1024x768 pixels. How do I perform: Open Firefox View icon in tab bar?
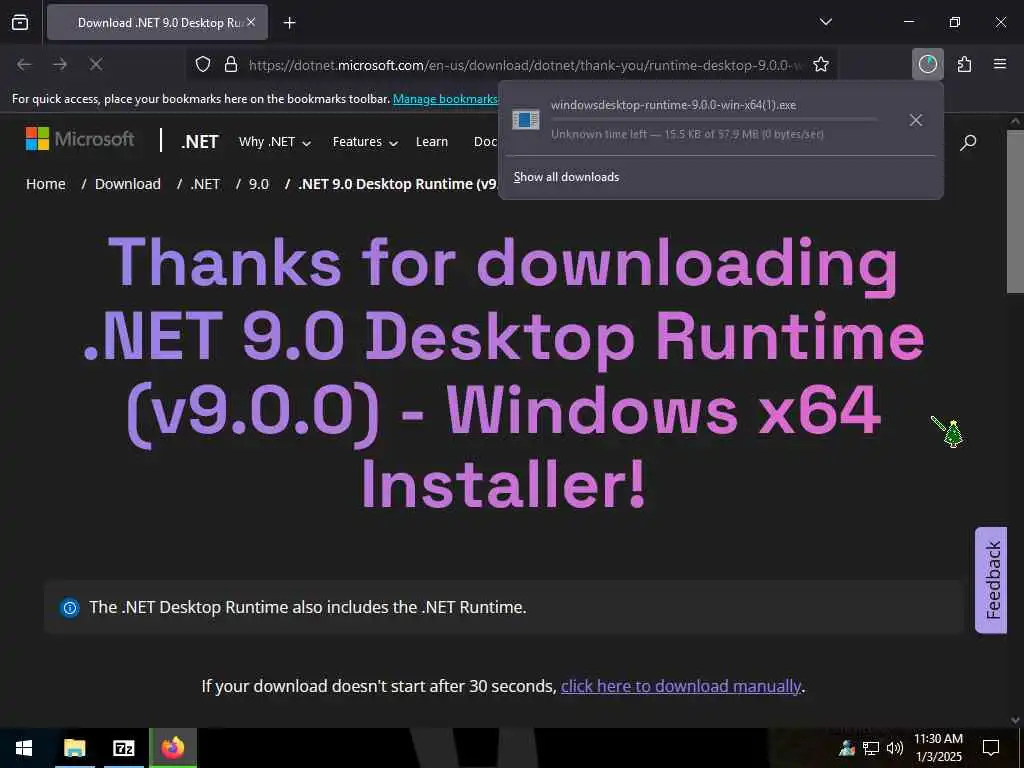coord(20,22)
